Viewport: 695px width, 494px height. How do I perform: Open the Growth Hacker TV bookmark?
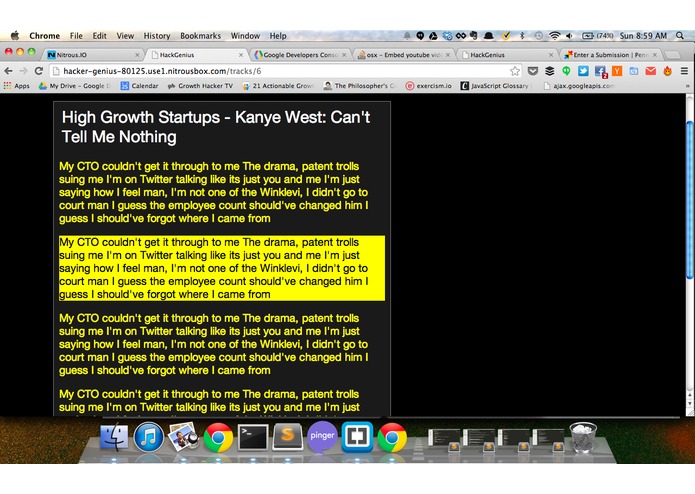(200, 86)
